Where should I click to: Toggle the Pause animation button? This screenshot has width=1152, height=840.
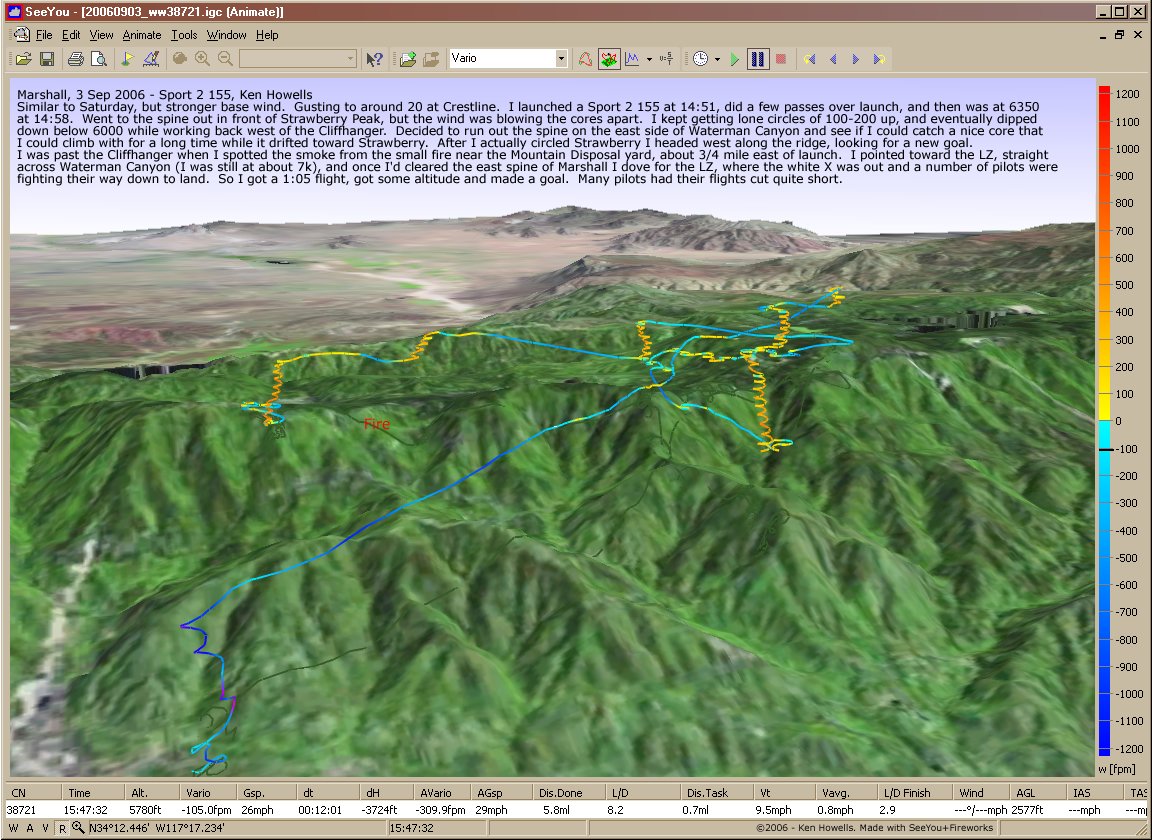(758, 59)
